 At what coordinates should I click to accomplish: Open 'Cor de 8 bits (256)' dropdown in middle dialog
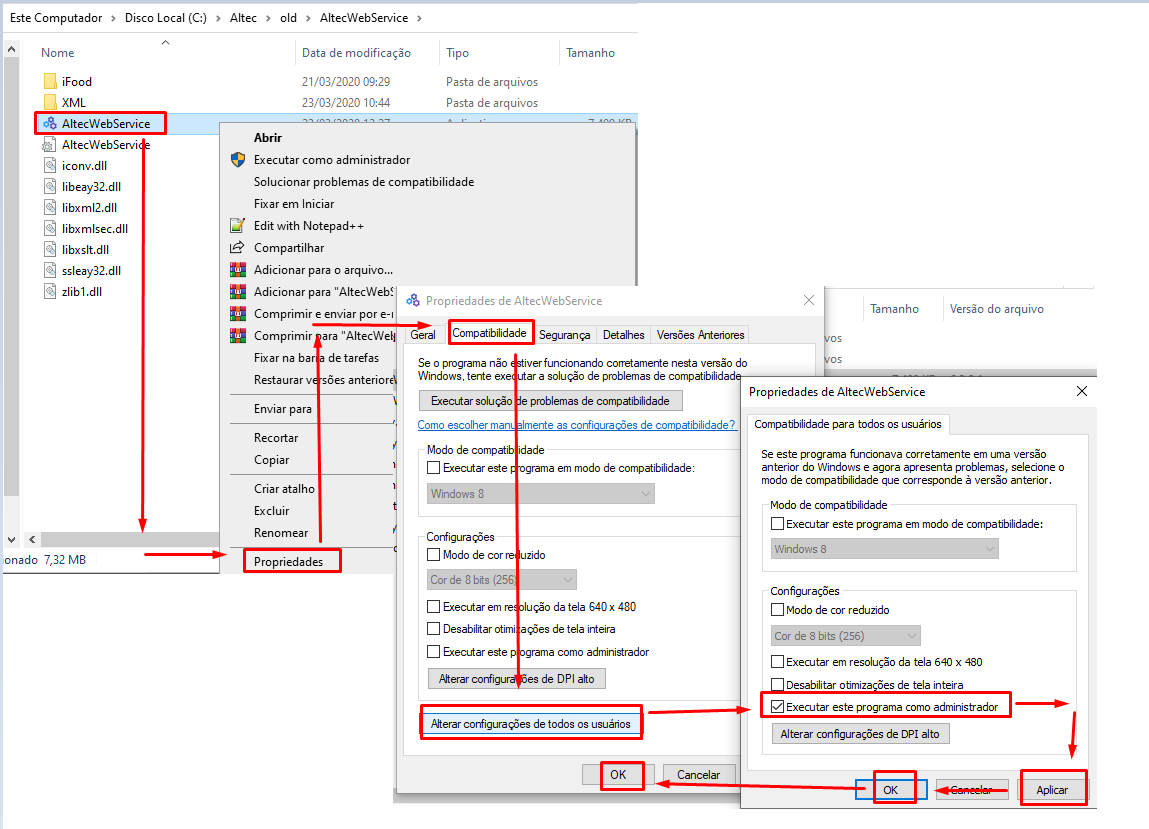tap(502, 580)
